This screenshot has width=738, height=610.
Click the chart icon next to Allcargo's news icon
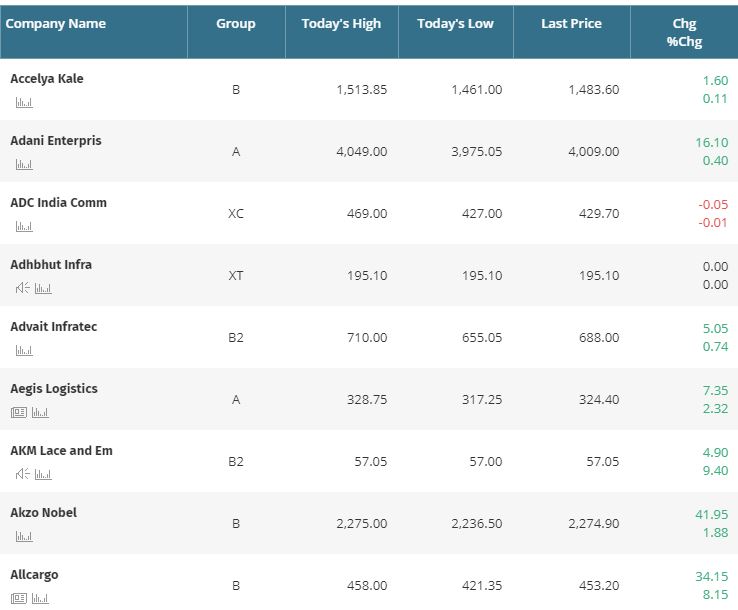[x=40, y=598]
